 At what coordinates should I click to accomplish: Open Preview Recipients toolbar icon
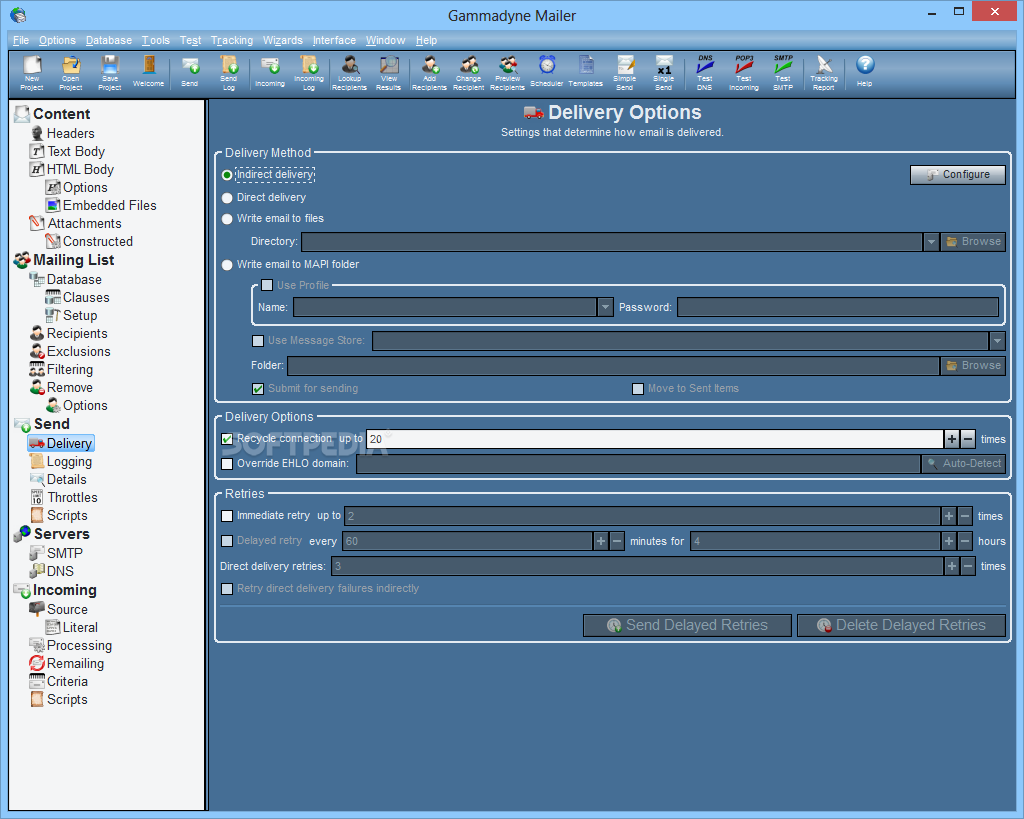(x=507, y=72)
